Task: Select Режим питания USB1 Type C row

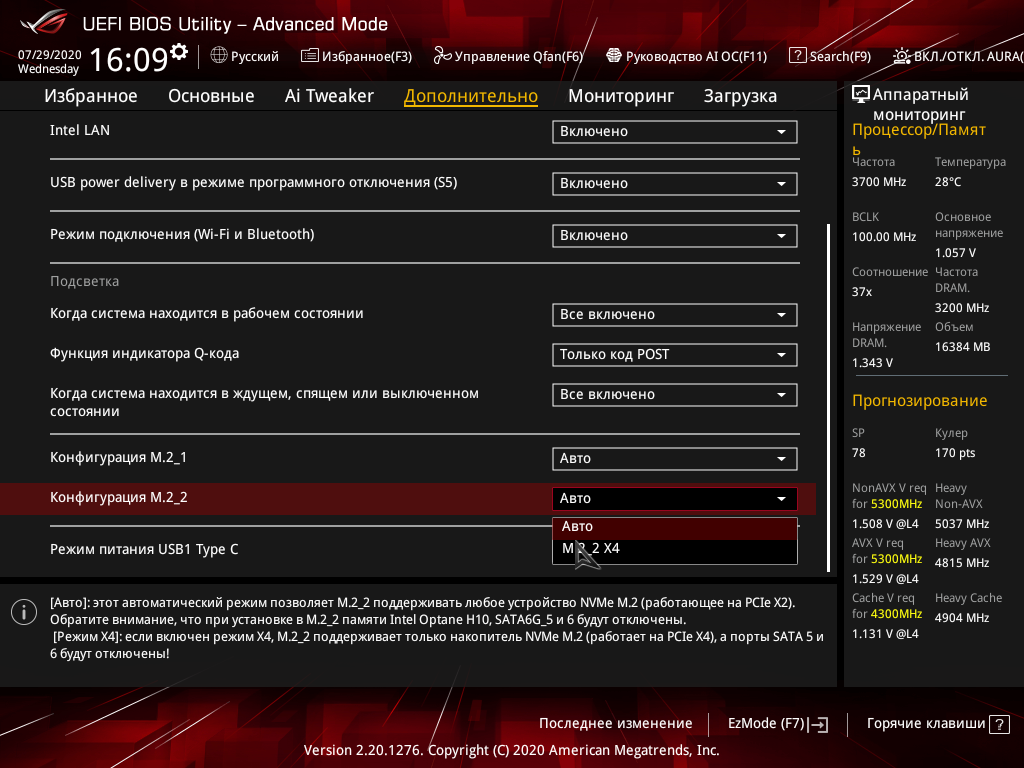Action: point(144,550)
